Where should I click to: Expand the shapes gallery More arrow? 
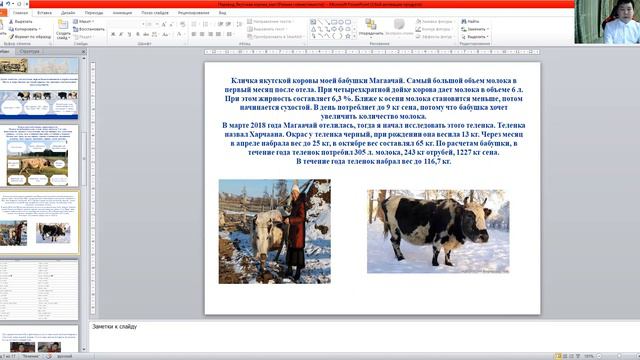tap(354, 37)
